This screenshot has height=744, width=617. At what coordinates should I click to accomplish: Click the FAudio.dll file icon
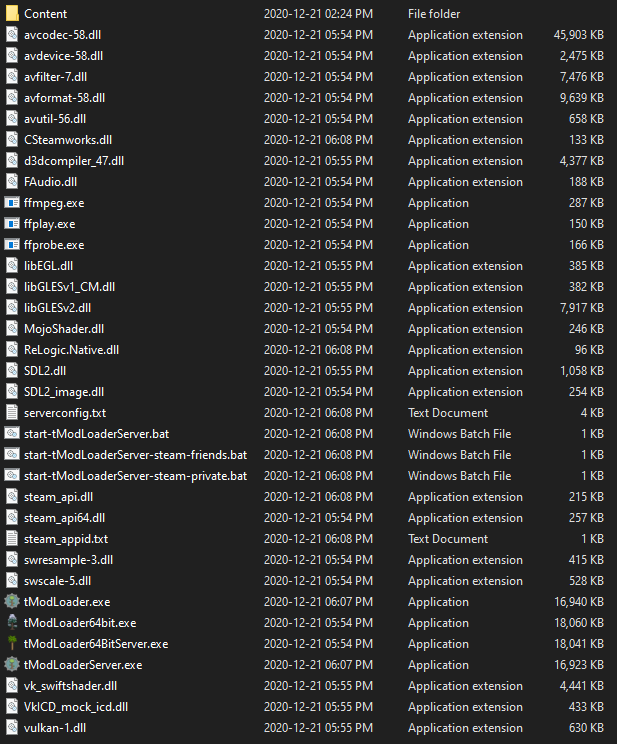point(12,182)
